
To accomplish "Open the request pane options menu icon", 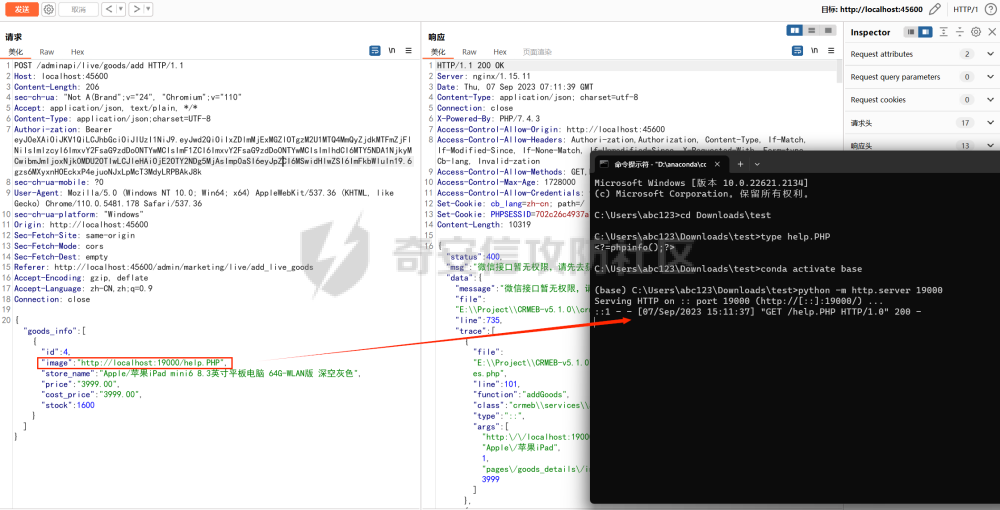I will pyautogui.click(x=408, y=50).
